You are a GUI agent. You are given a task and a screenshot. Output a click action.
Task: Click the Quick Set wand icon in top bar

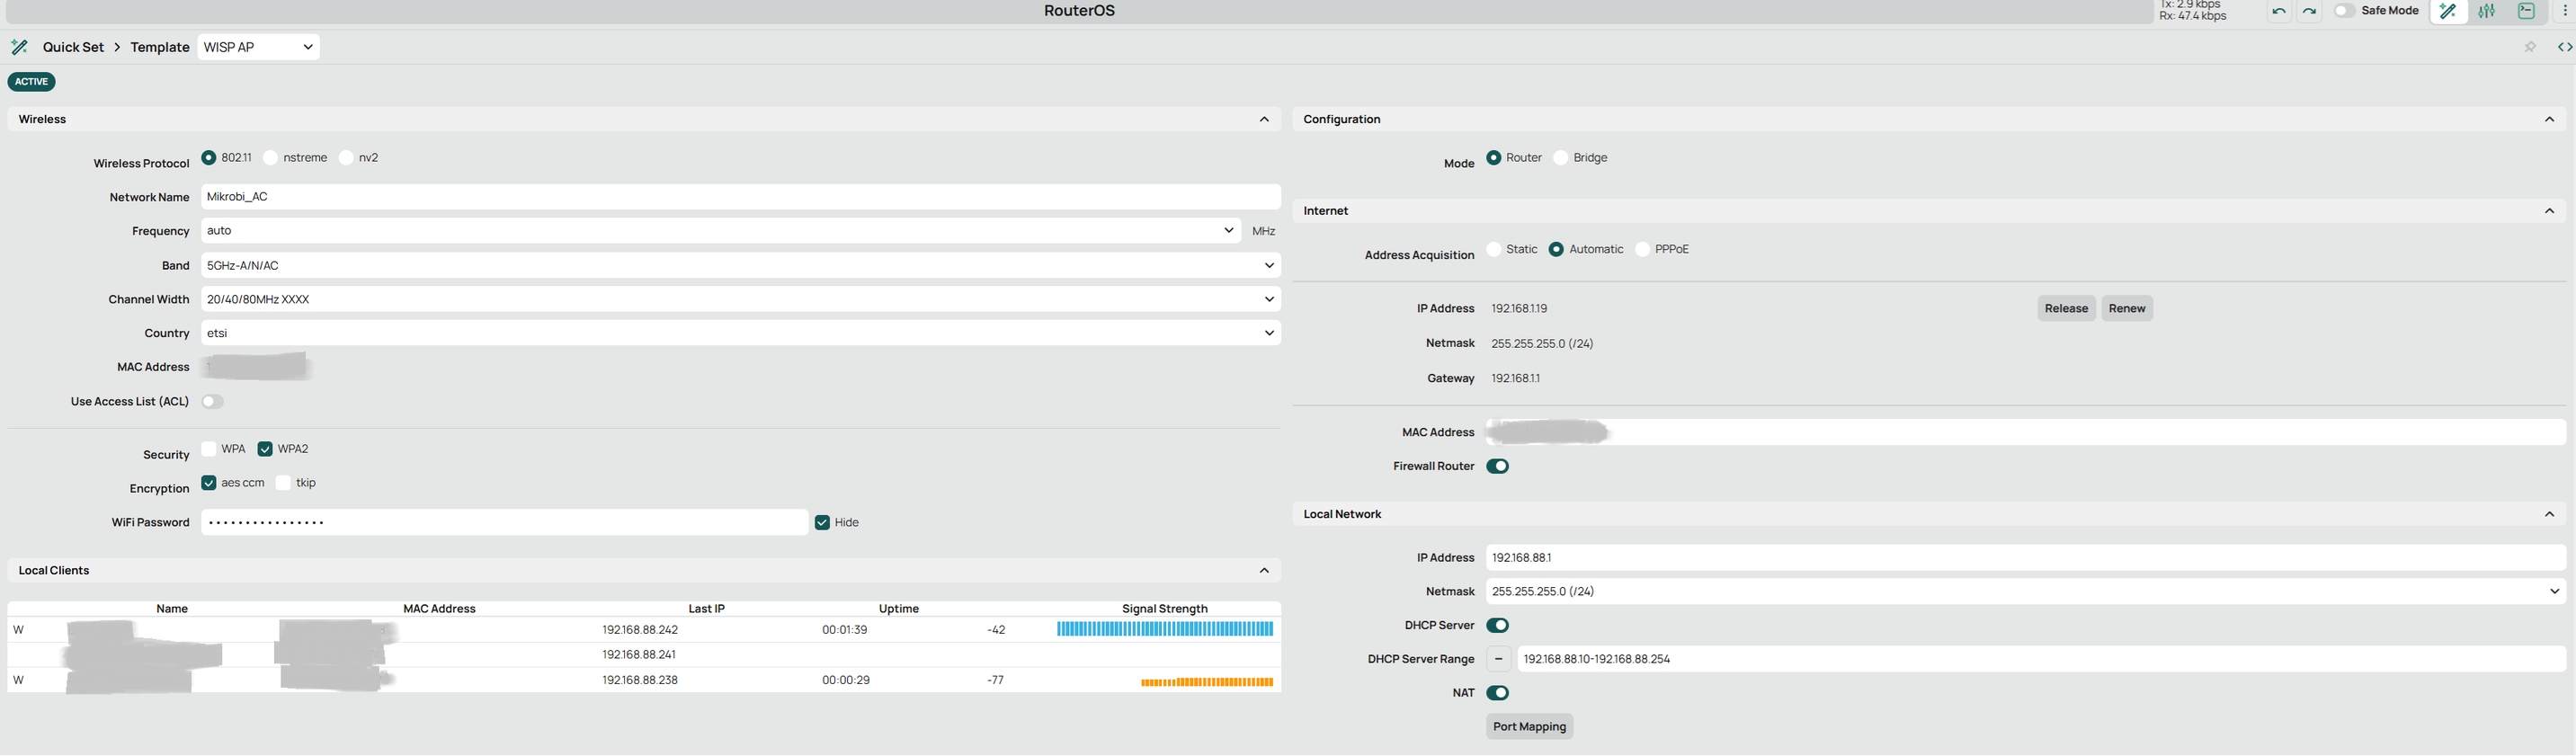coord(2448,11)
